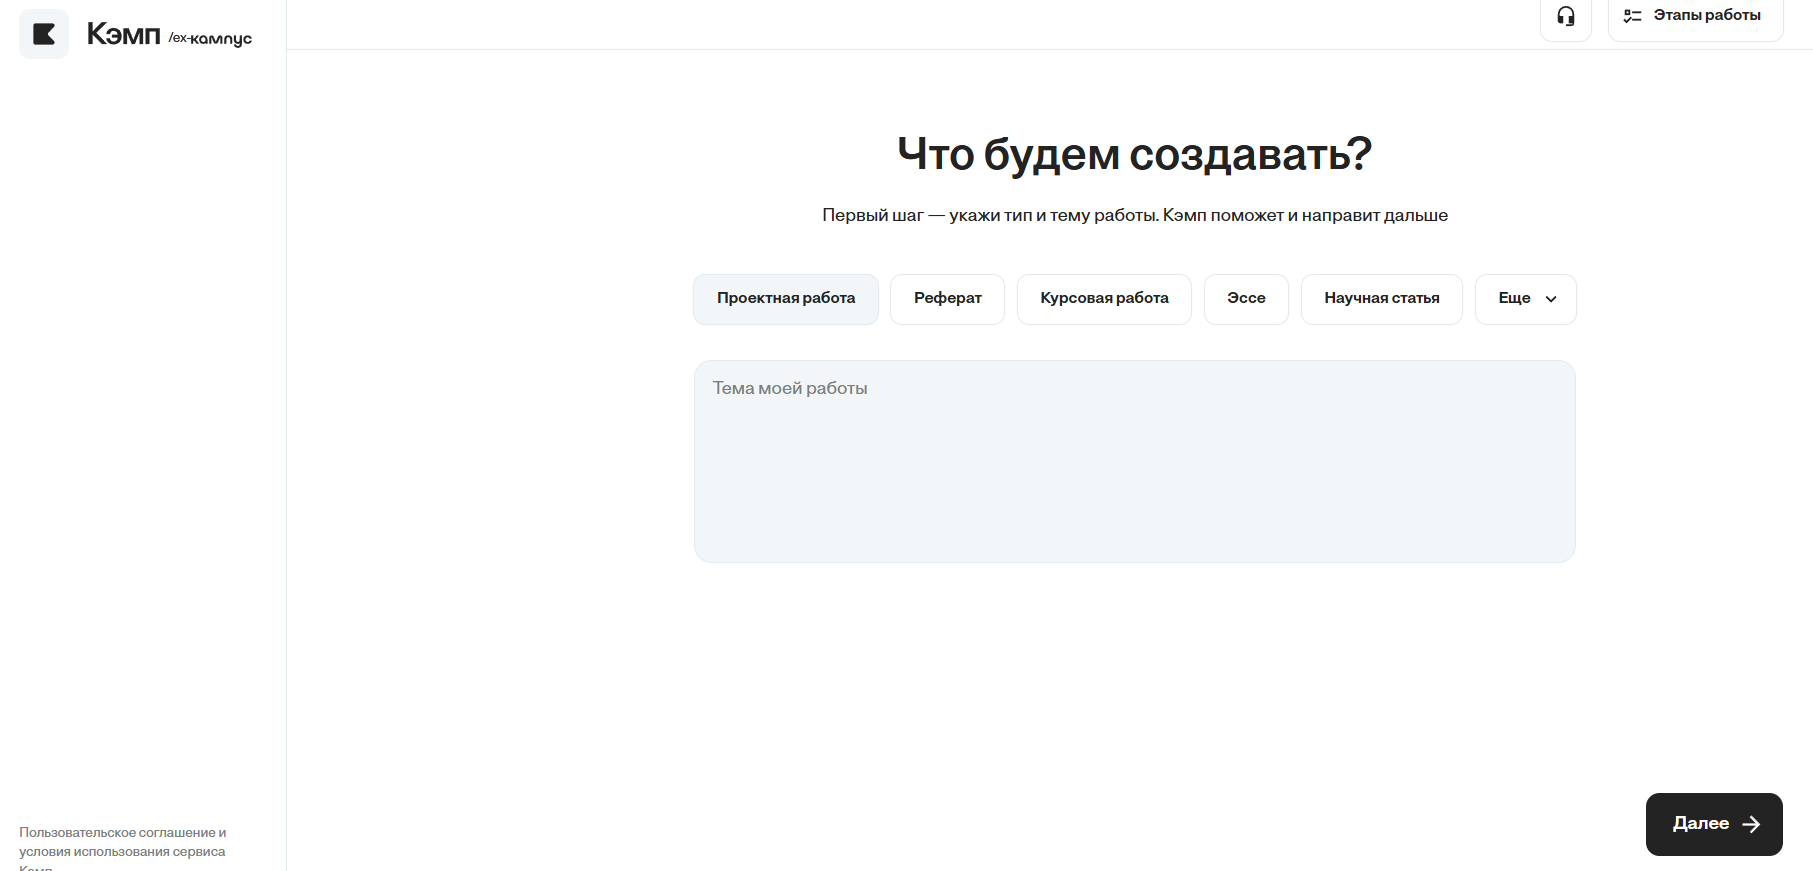The height and width of the screenshot is (871, 1813).
Task: Choose the Реферат work type
Action: (x=948, y=299)
